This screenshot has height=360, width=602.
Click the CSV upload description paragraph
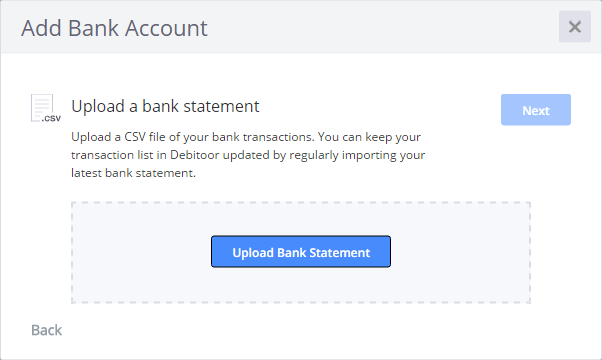248,155
